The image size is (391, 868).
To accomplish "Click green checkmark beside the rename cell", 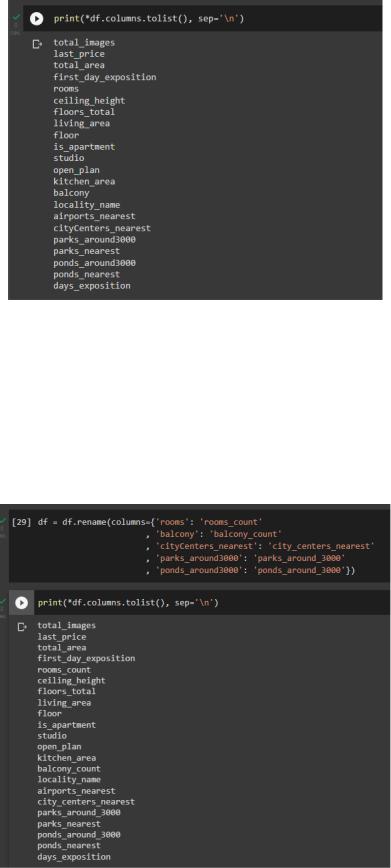I will pos(2,521).
